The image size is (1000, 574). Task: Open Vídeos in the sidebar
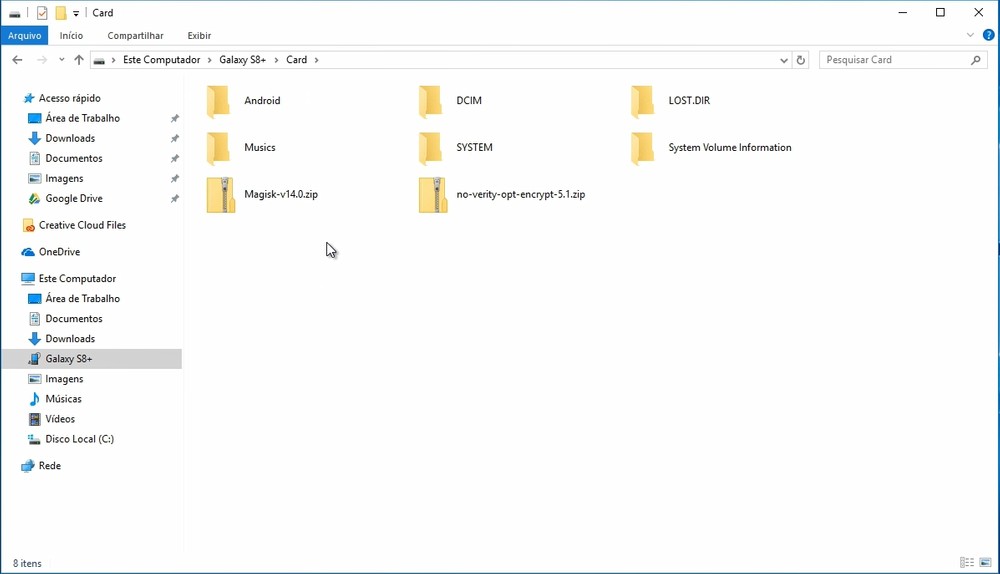52,419
